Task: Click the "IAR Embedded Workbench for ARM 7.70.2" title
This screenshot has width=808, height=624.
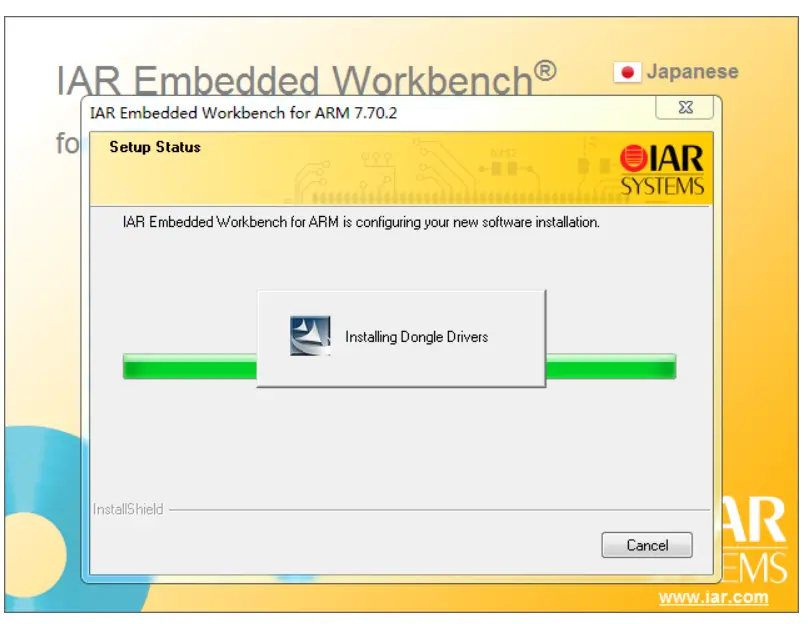Action: (x=243, y=113)
